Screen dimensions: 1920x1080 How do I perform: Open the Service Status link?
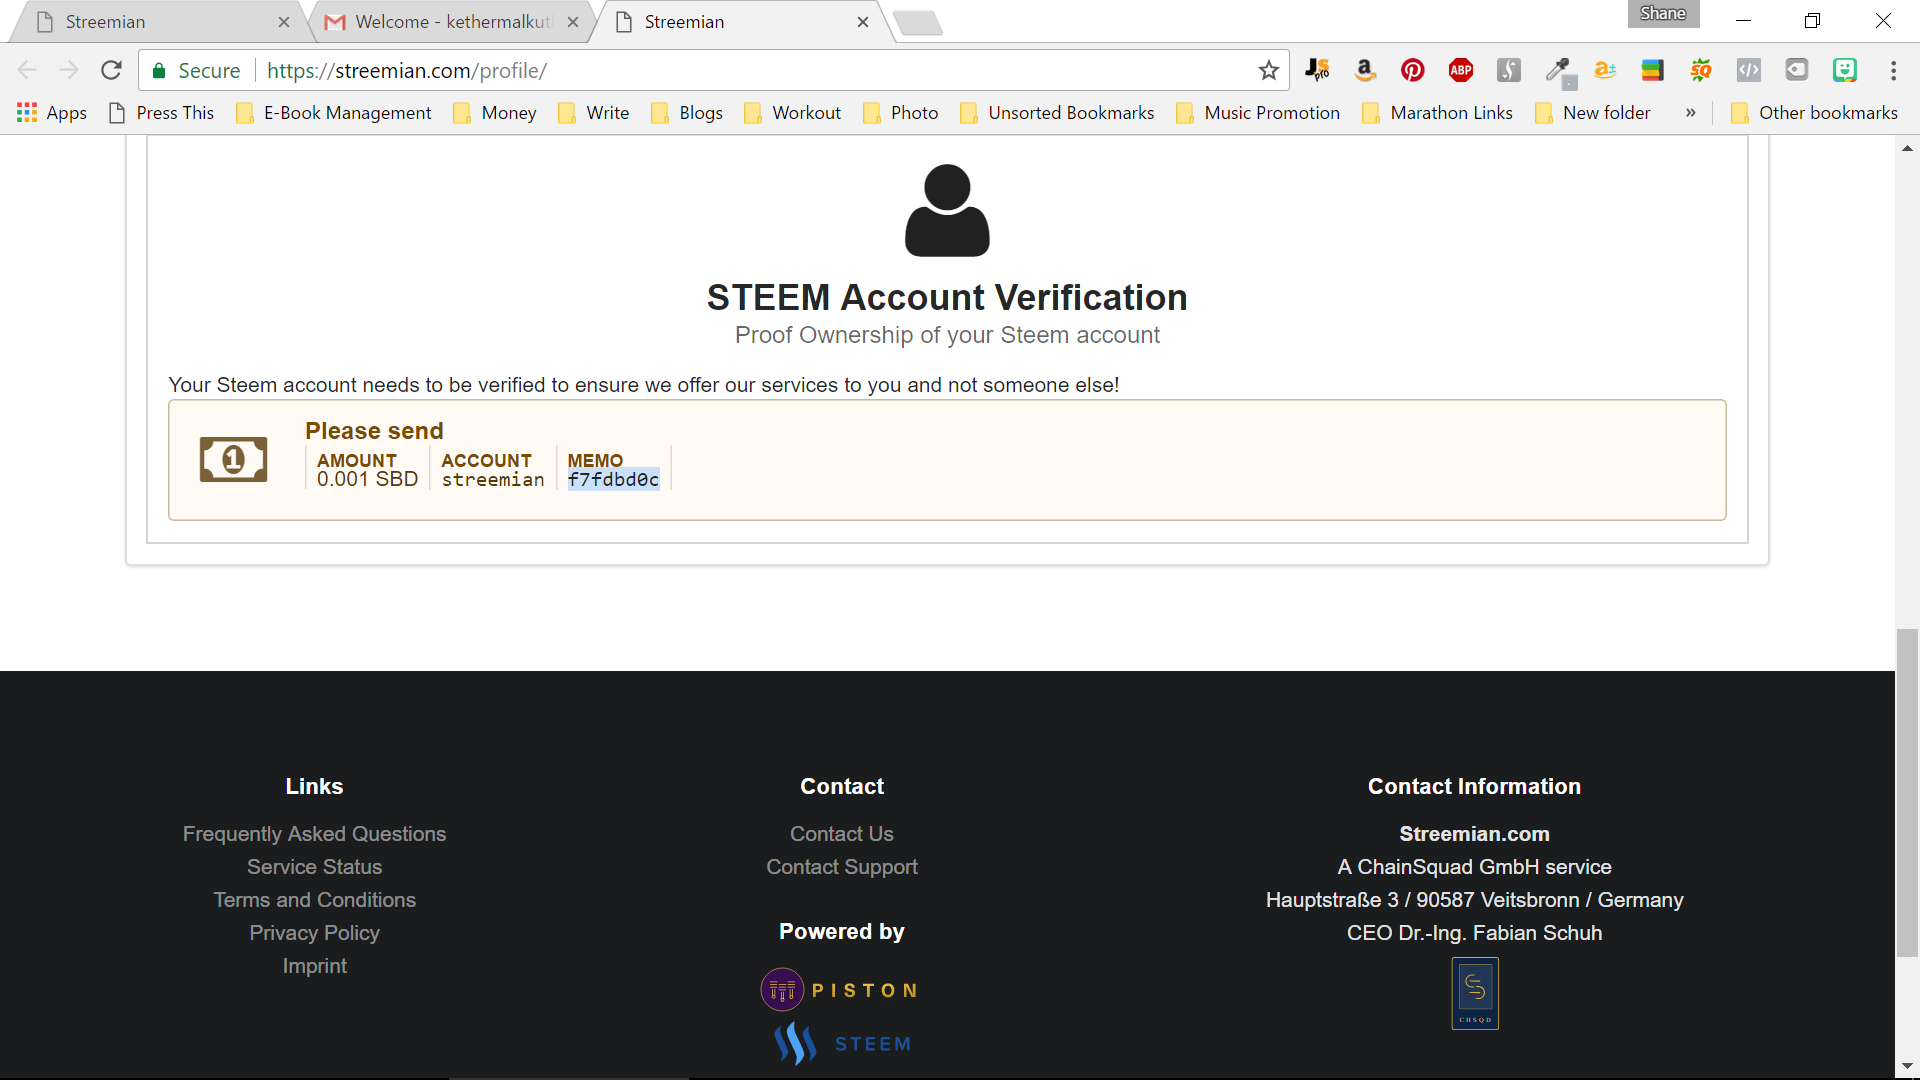pos(314,867)
